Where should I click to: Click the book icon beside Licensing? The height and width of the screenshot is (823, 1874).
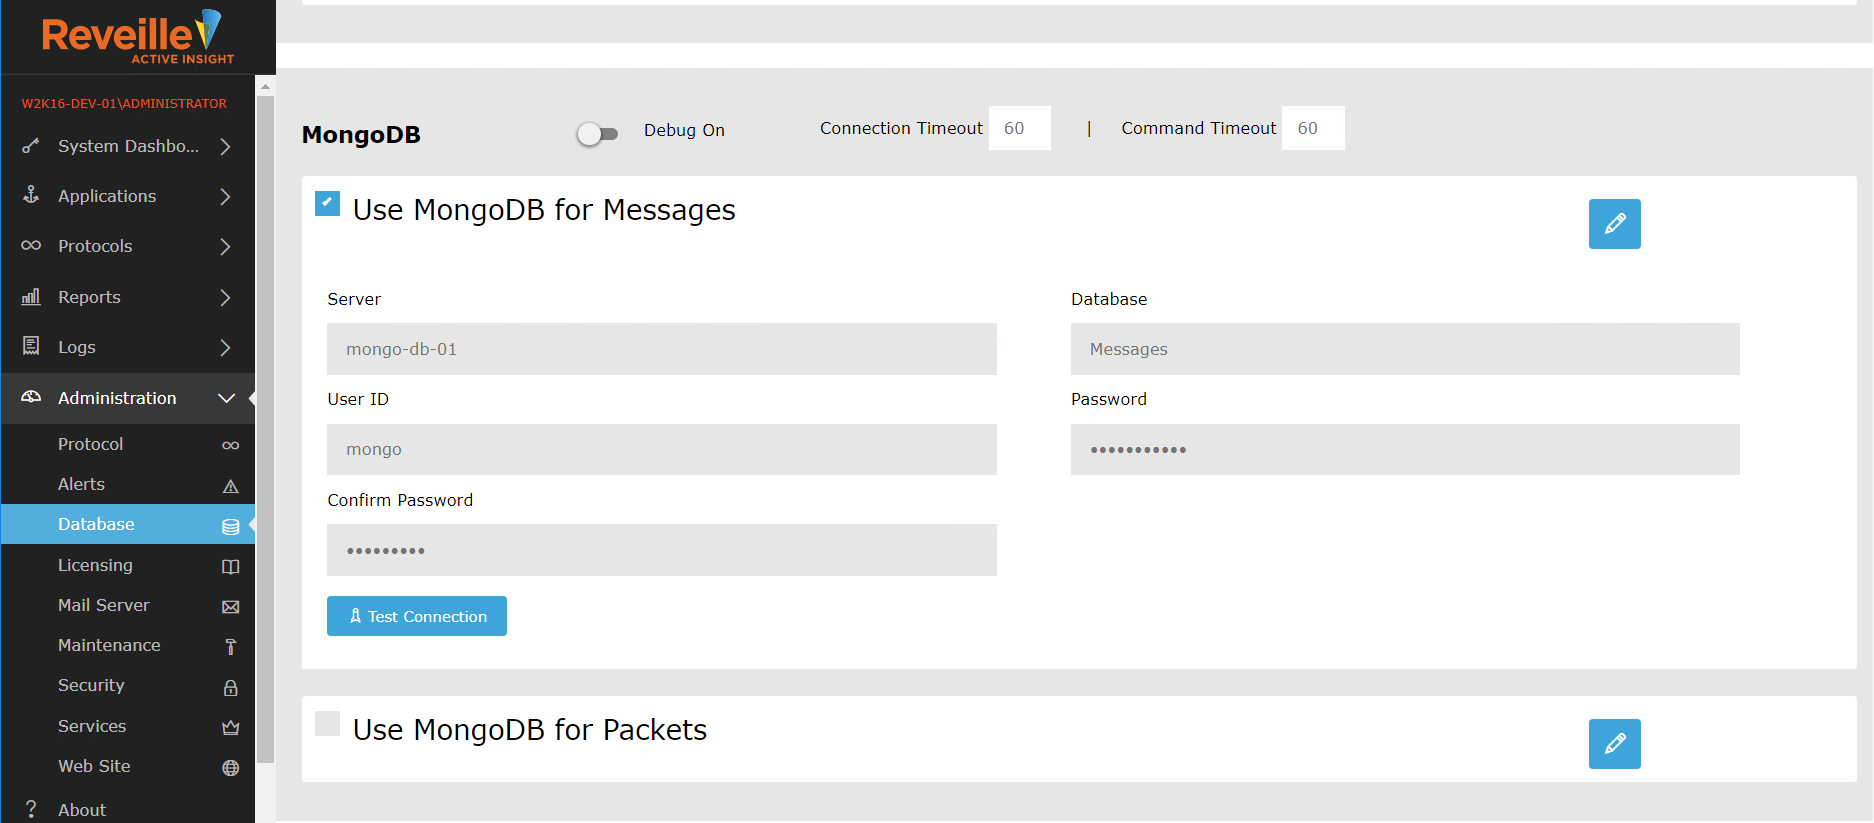point(230,567)
